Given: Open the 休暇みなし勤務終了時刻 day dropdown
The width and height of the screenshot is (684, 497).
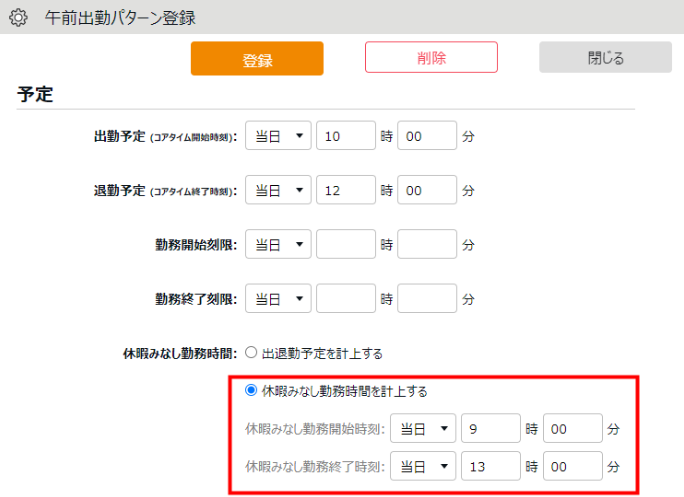Looking at the screenshot, I should click(x=423, y=466).
